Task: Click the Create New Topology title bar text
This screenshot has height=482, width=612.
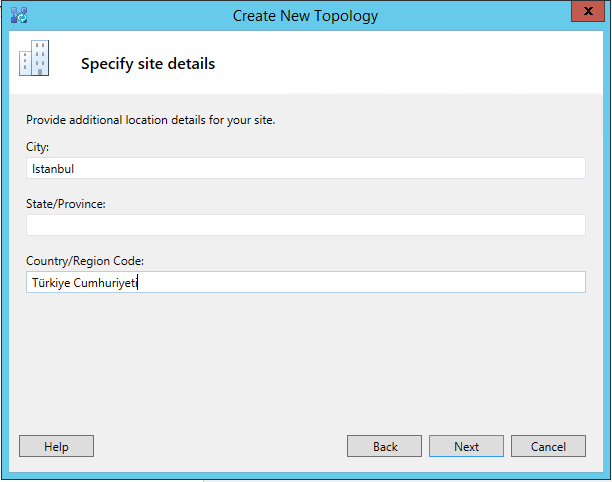Action: pos(305,16)
